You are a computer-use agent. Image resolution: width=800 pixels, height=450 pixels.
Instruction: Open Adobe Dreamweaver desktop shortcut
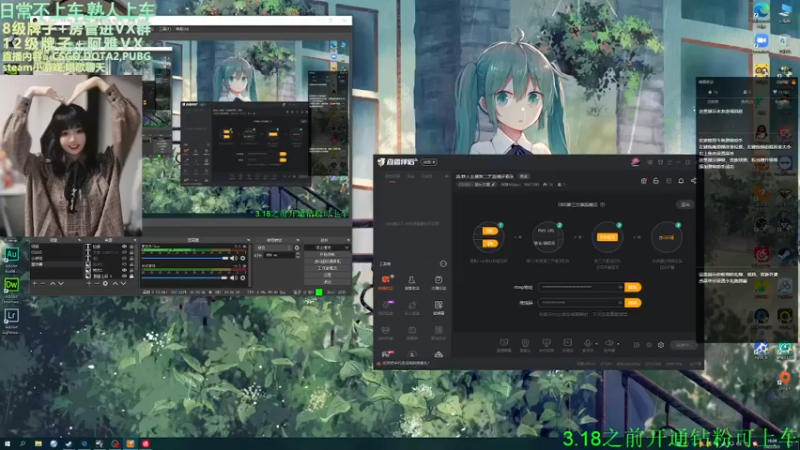coord(11,288)
